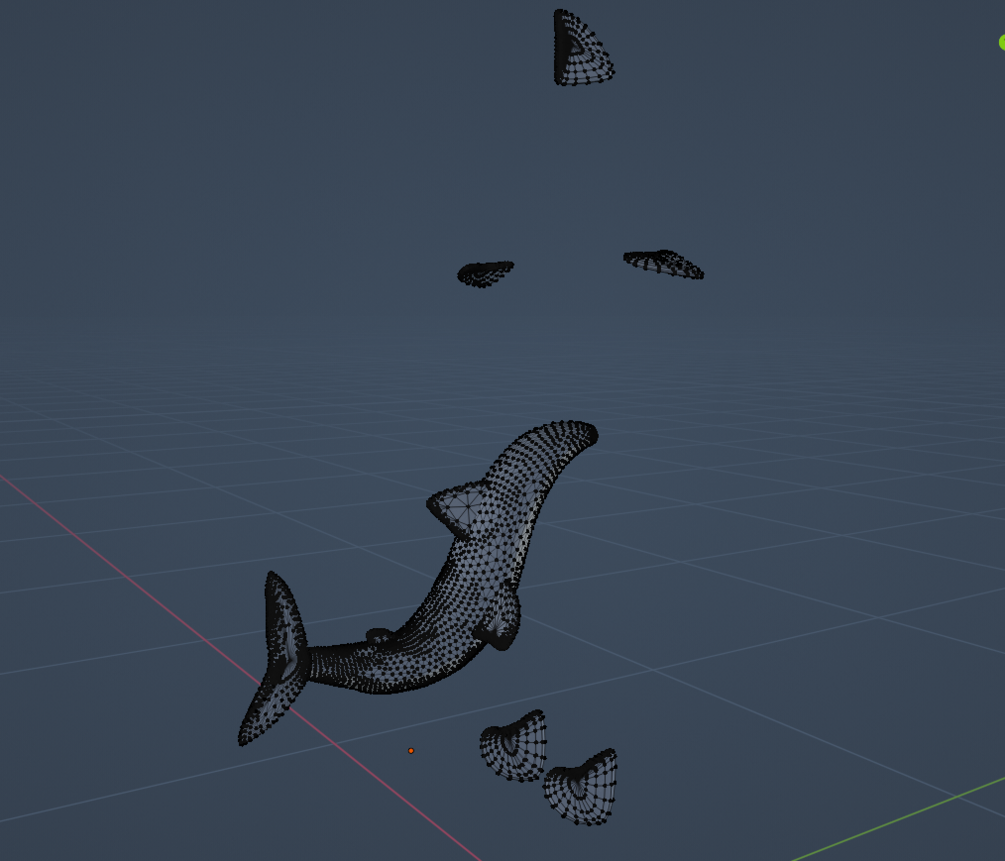Click the curved dolphin body mesh
1005x861 pixels.
coord(474,577)
